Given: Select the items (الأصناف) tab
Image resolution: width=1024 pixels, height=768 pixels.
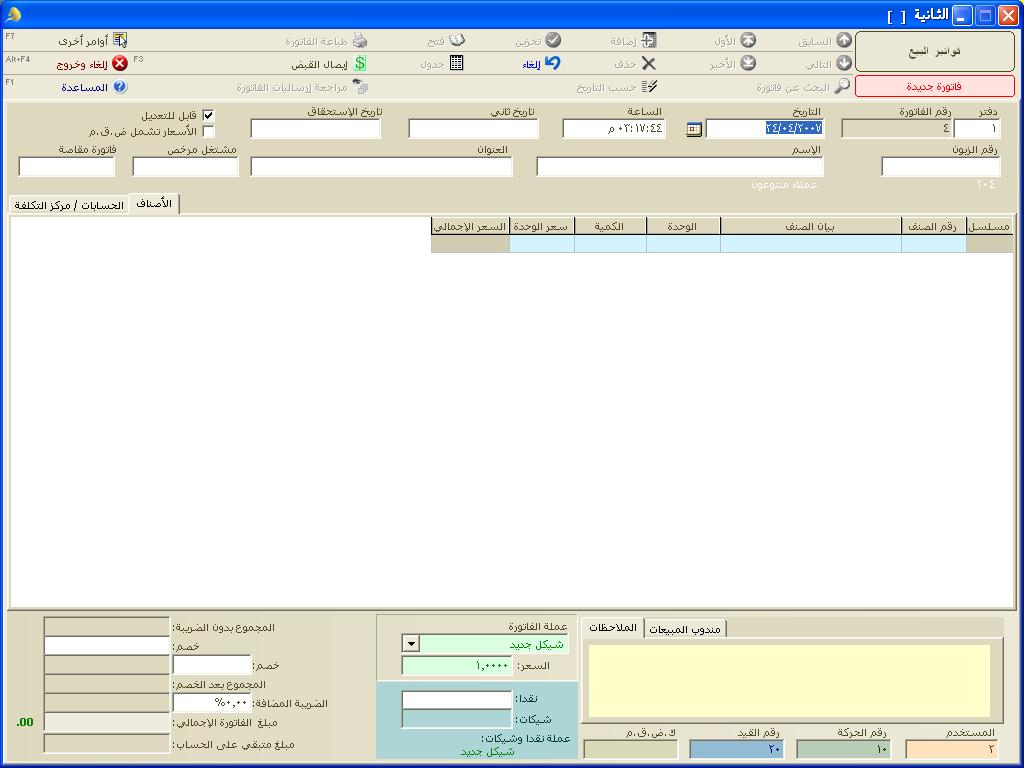Looking at the screenshot, I should [x=154, y=204].
